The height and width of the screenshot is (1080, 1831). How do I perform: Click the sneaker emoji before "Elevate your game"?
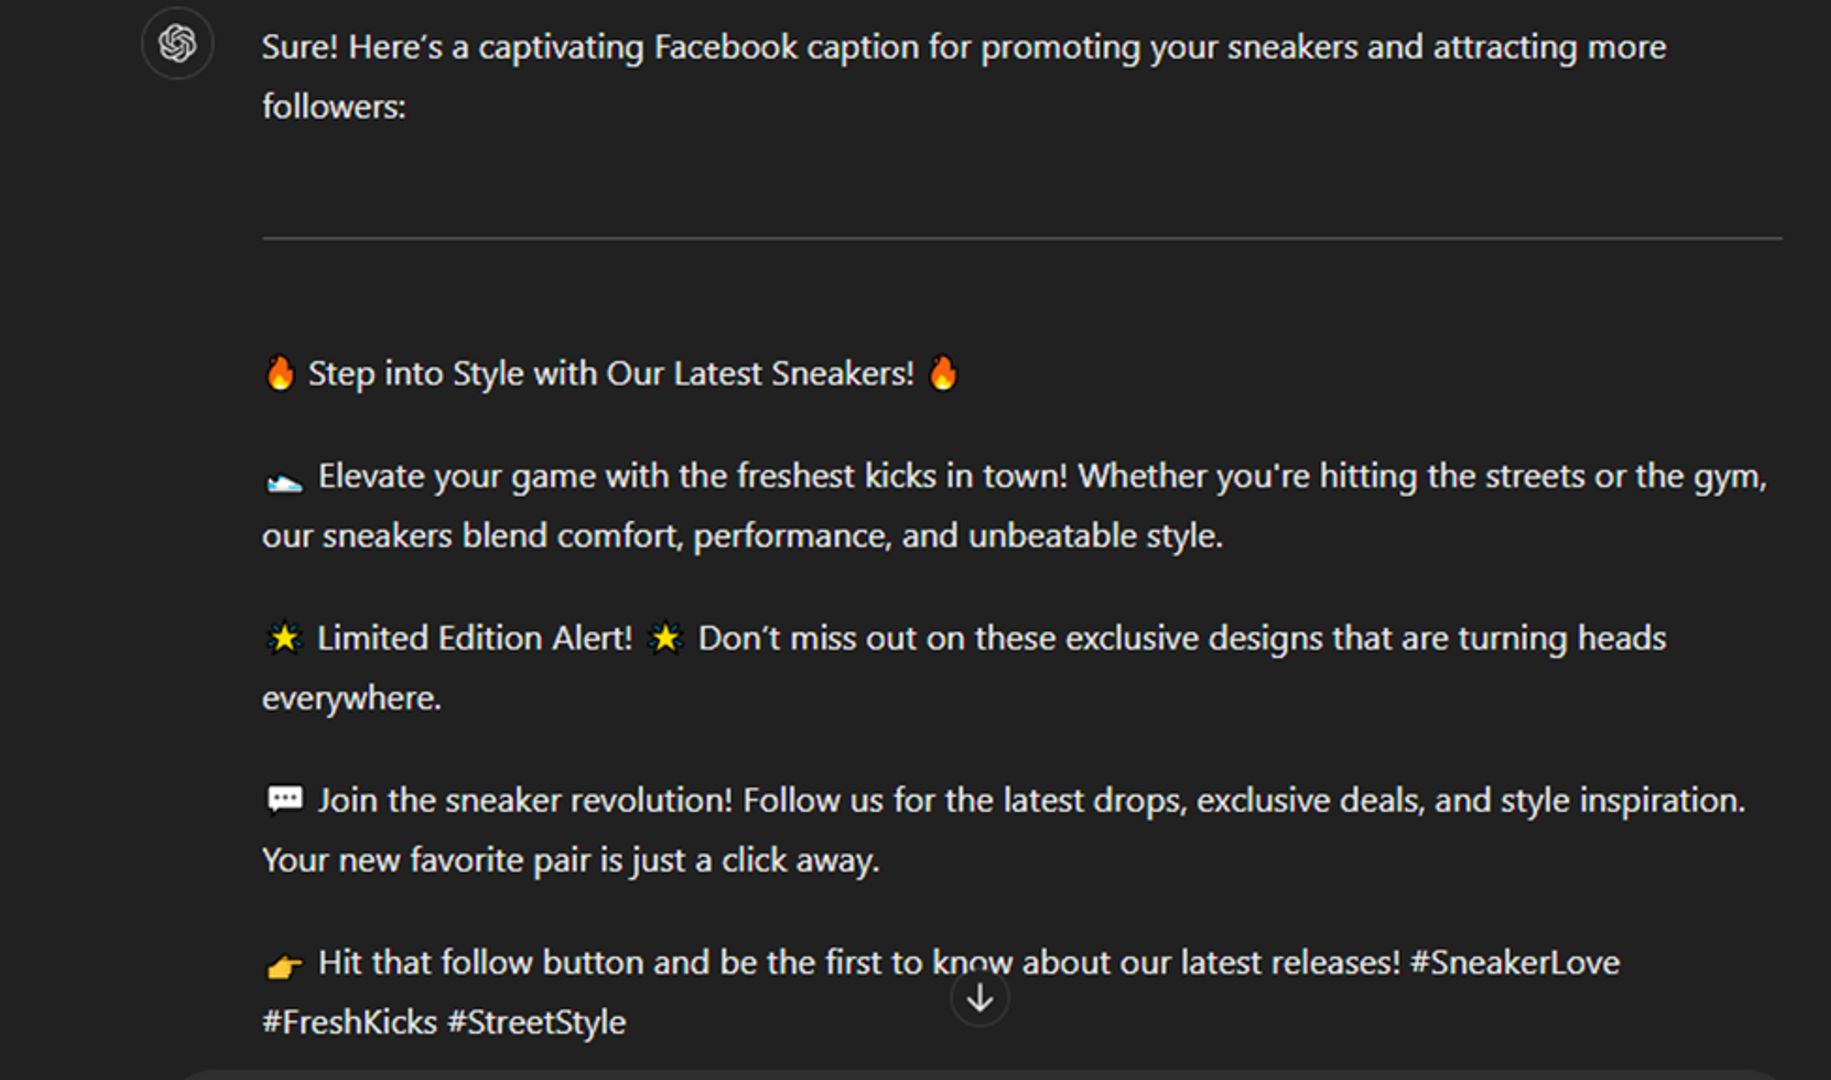[284, 480]
